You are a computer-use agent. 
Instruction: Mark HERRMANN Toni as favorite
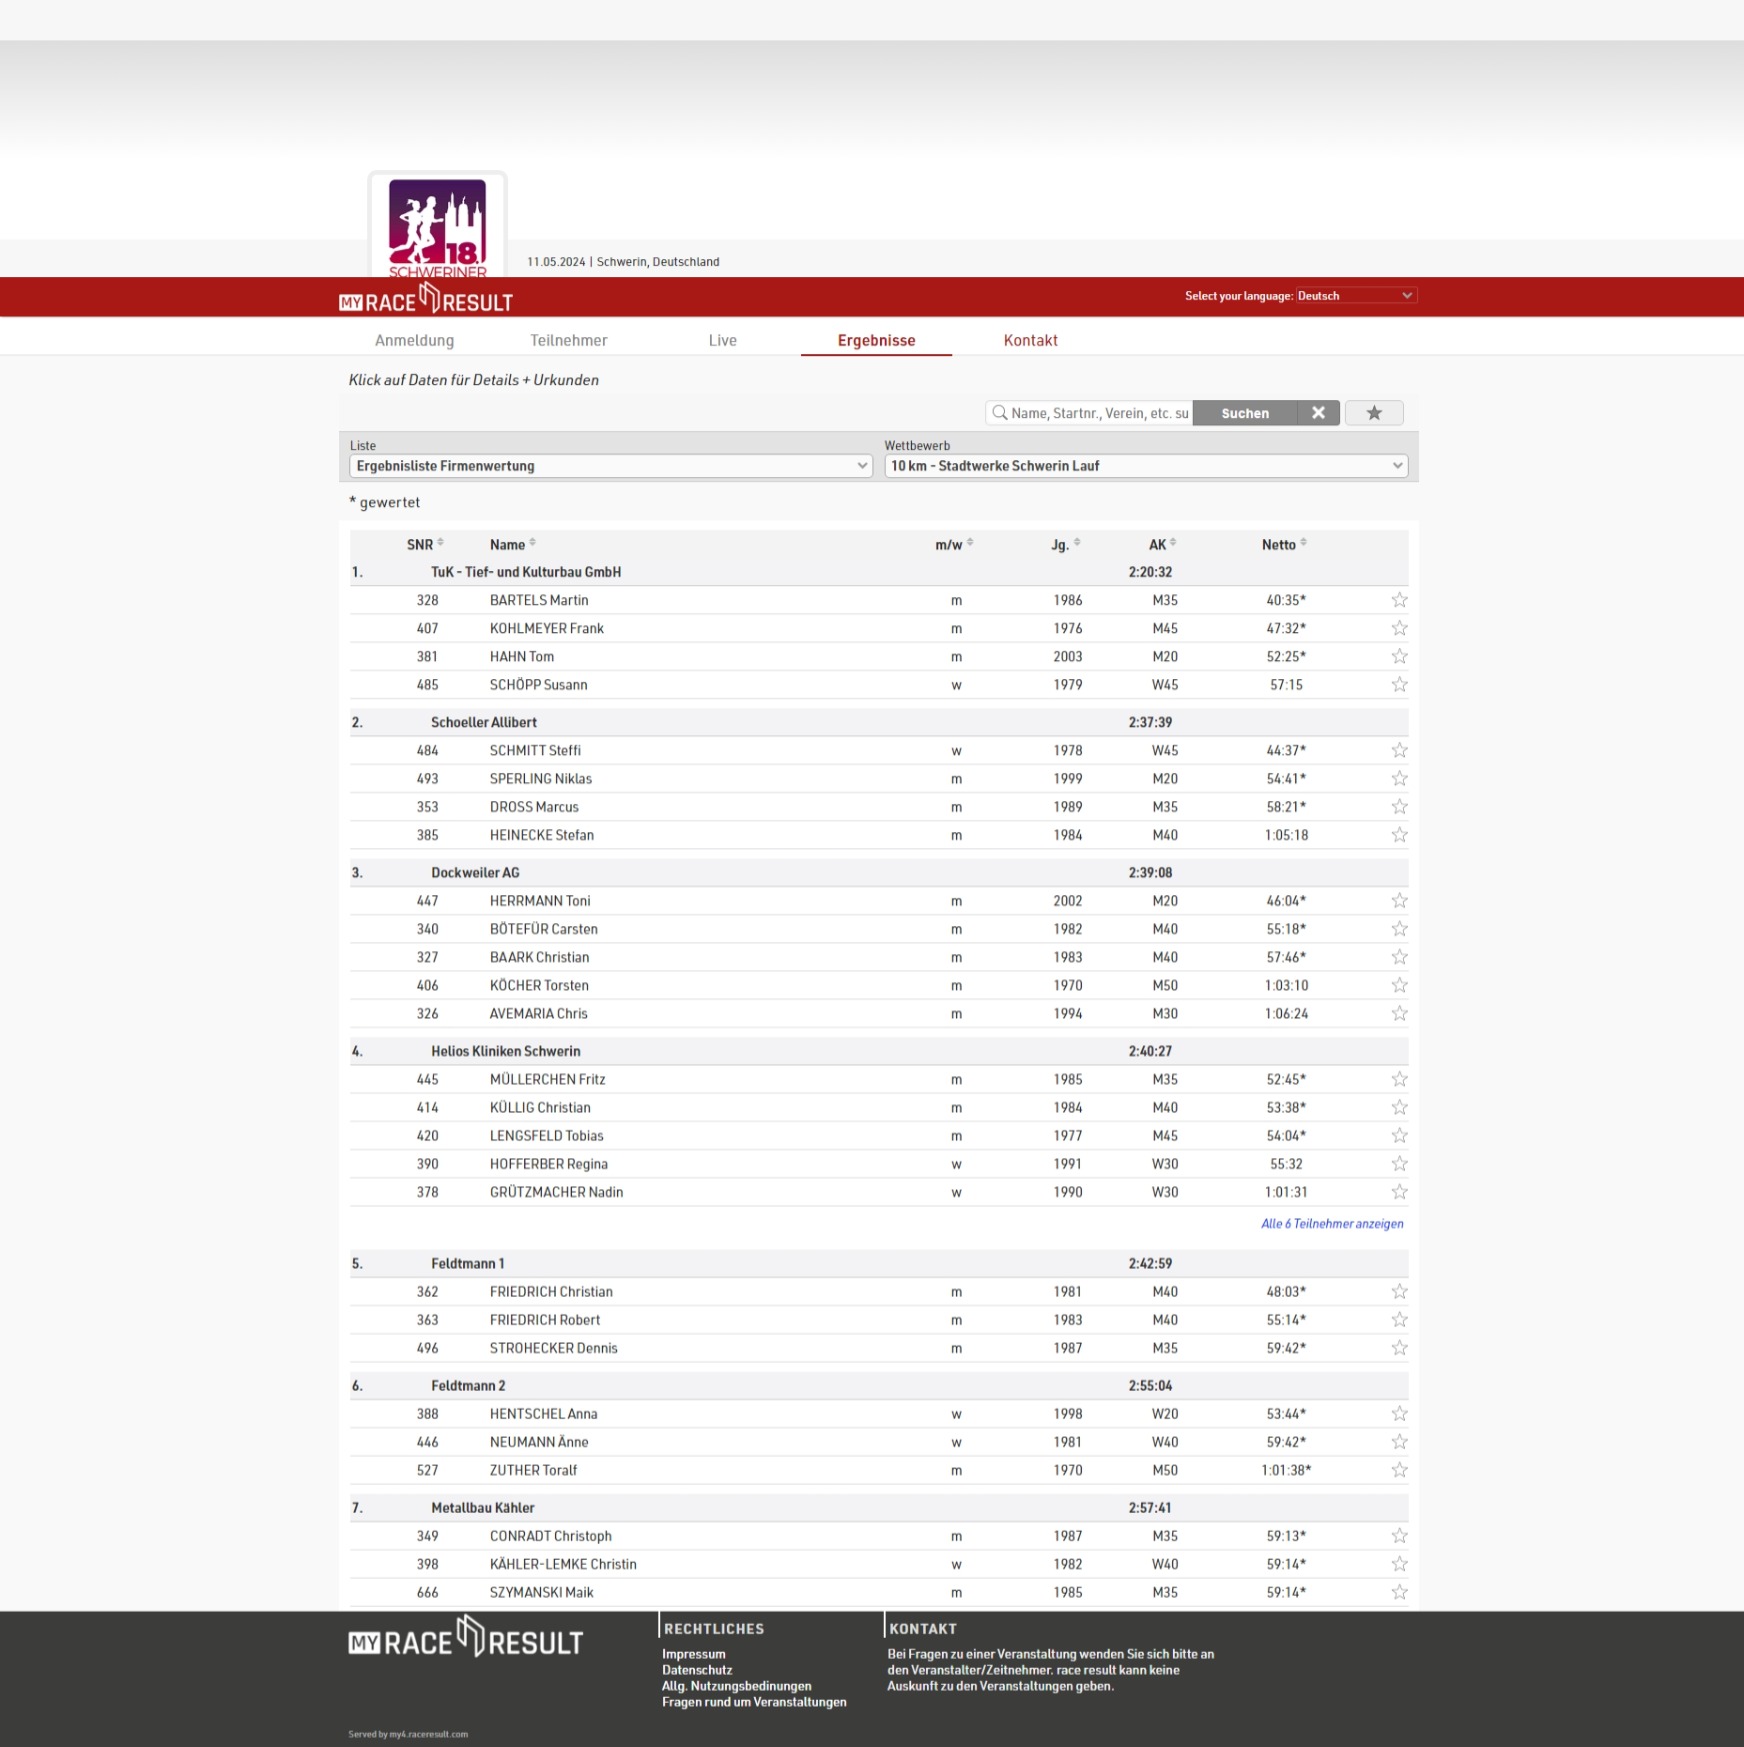pyautogui.click(x=1399, y=901)
